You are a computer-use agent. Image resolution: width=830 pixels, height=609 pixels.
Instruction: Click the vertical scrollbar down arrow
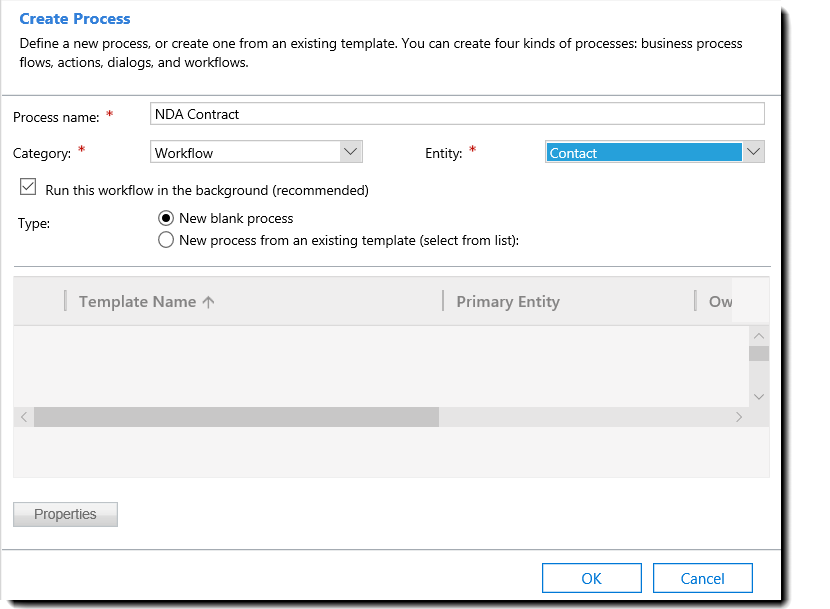(759, 396)
